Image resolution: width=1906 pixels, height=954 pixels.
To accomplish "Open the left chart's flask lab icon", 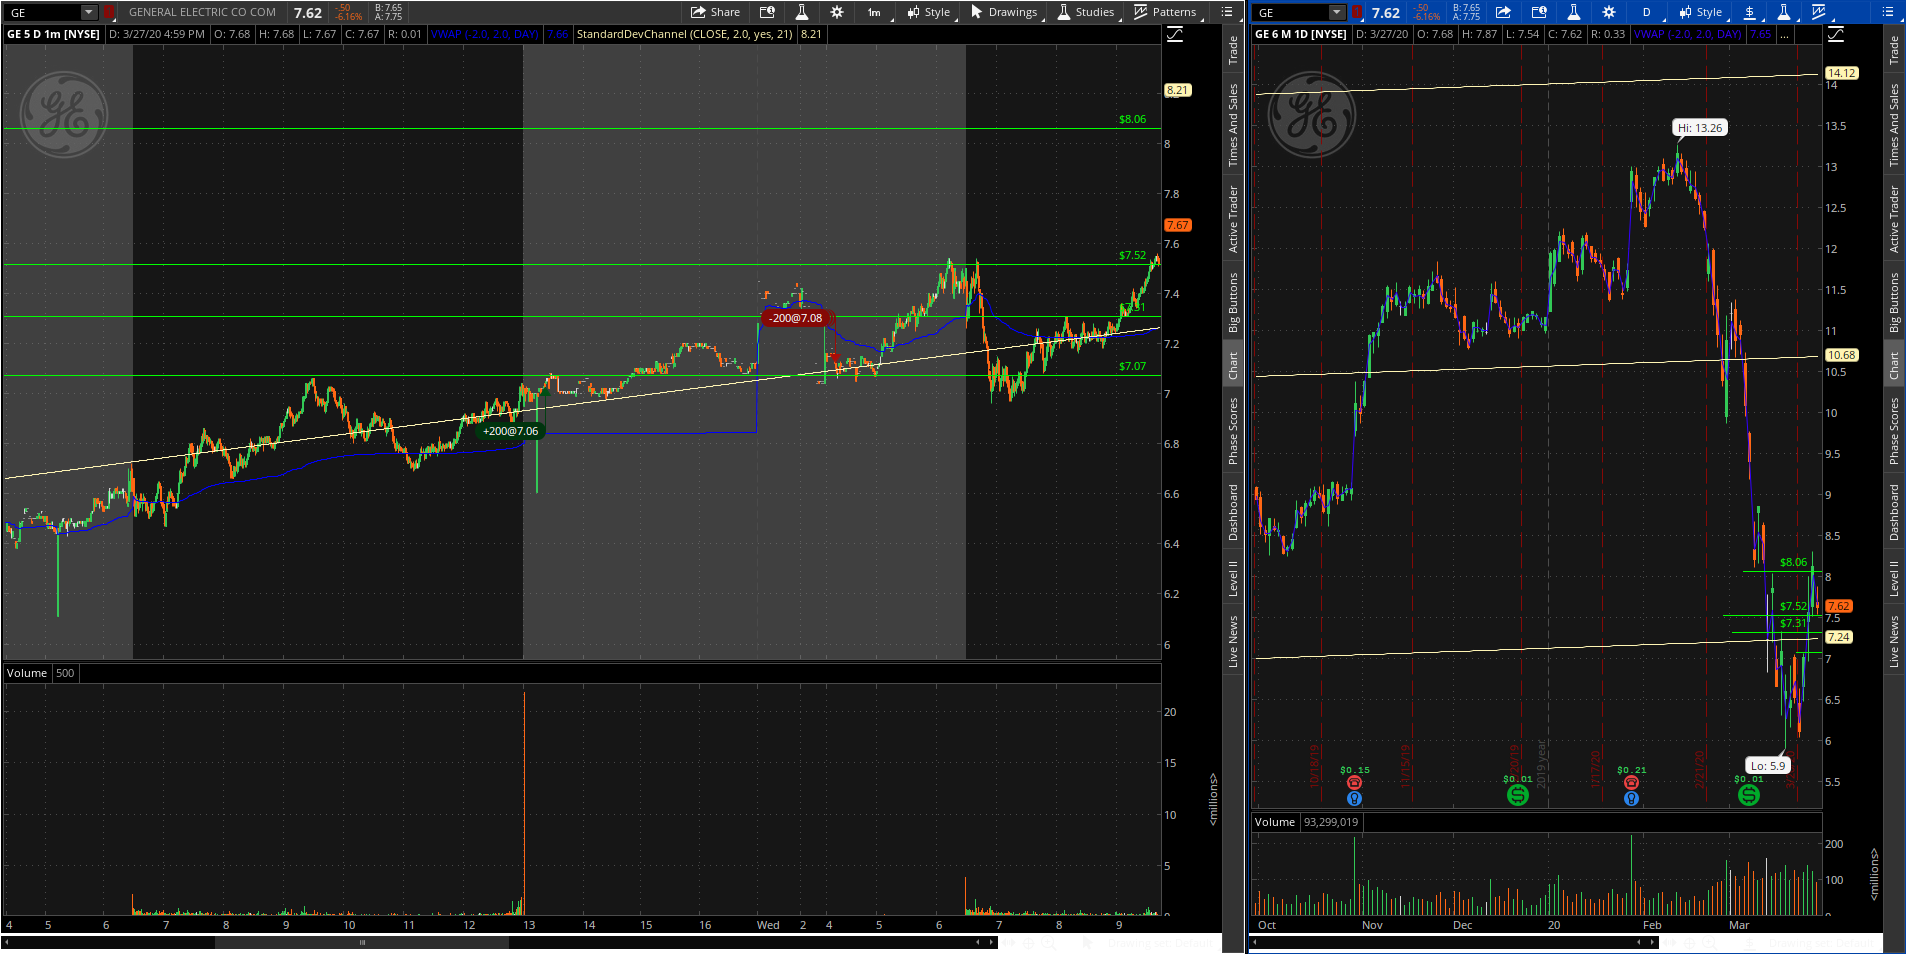I will [x=801, y=12].
